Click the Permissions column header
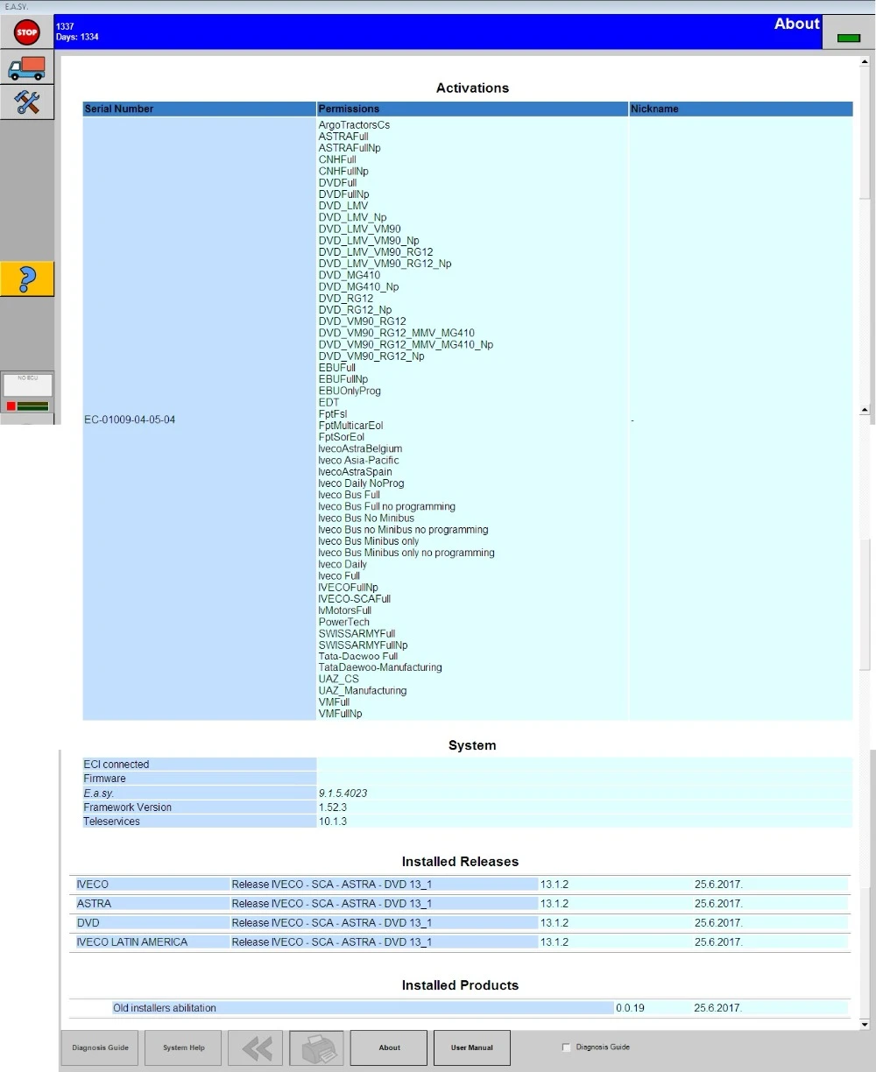Image resolution: width=876 pixels, height=1072 pixels. [x=473, y=109]
